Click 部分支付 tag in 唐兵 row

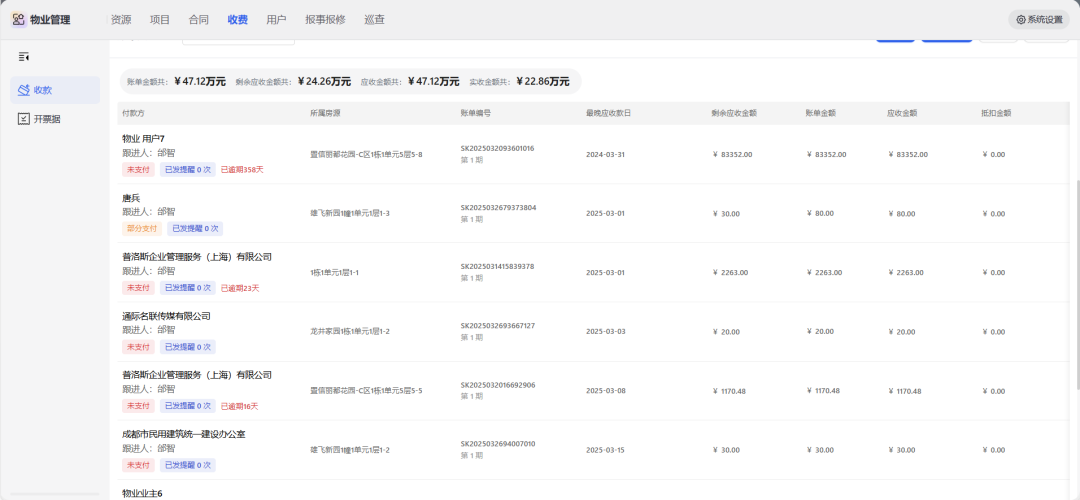(142, 229)
